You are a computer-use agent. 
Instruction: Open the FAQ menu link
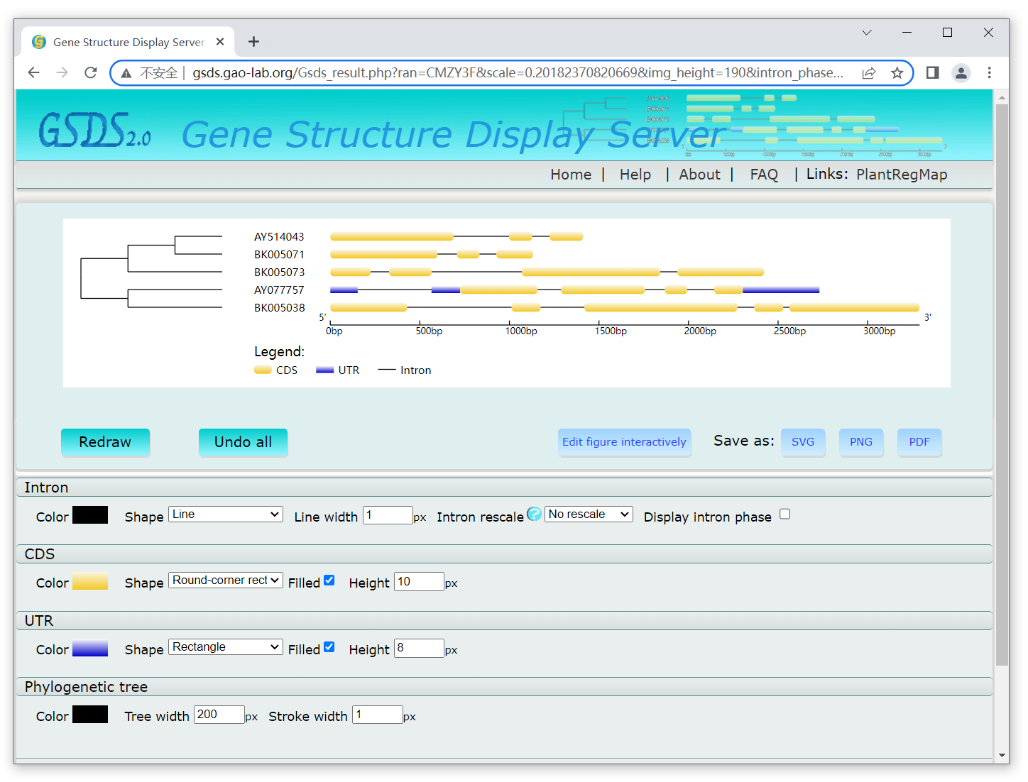click(763, 174)
